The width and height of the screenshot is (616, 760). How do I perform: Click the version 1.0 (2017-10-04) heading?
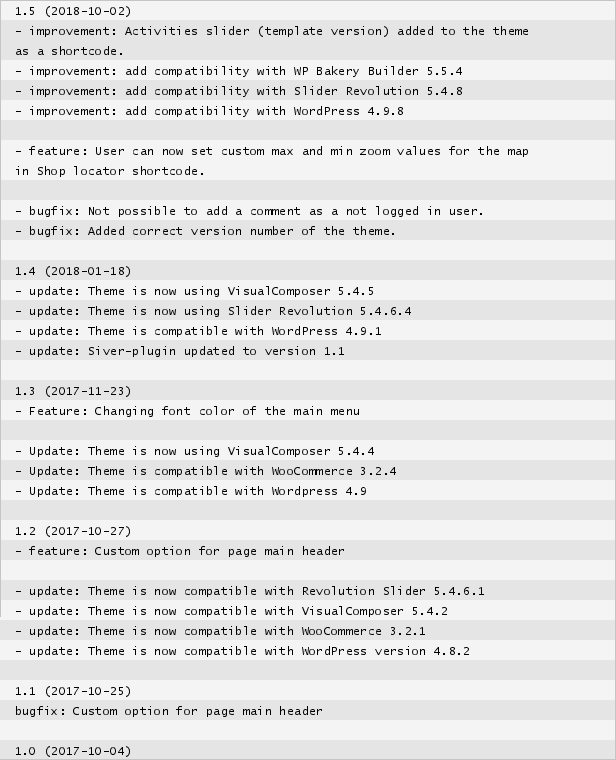pyautogui.click(x=72, y=751)
